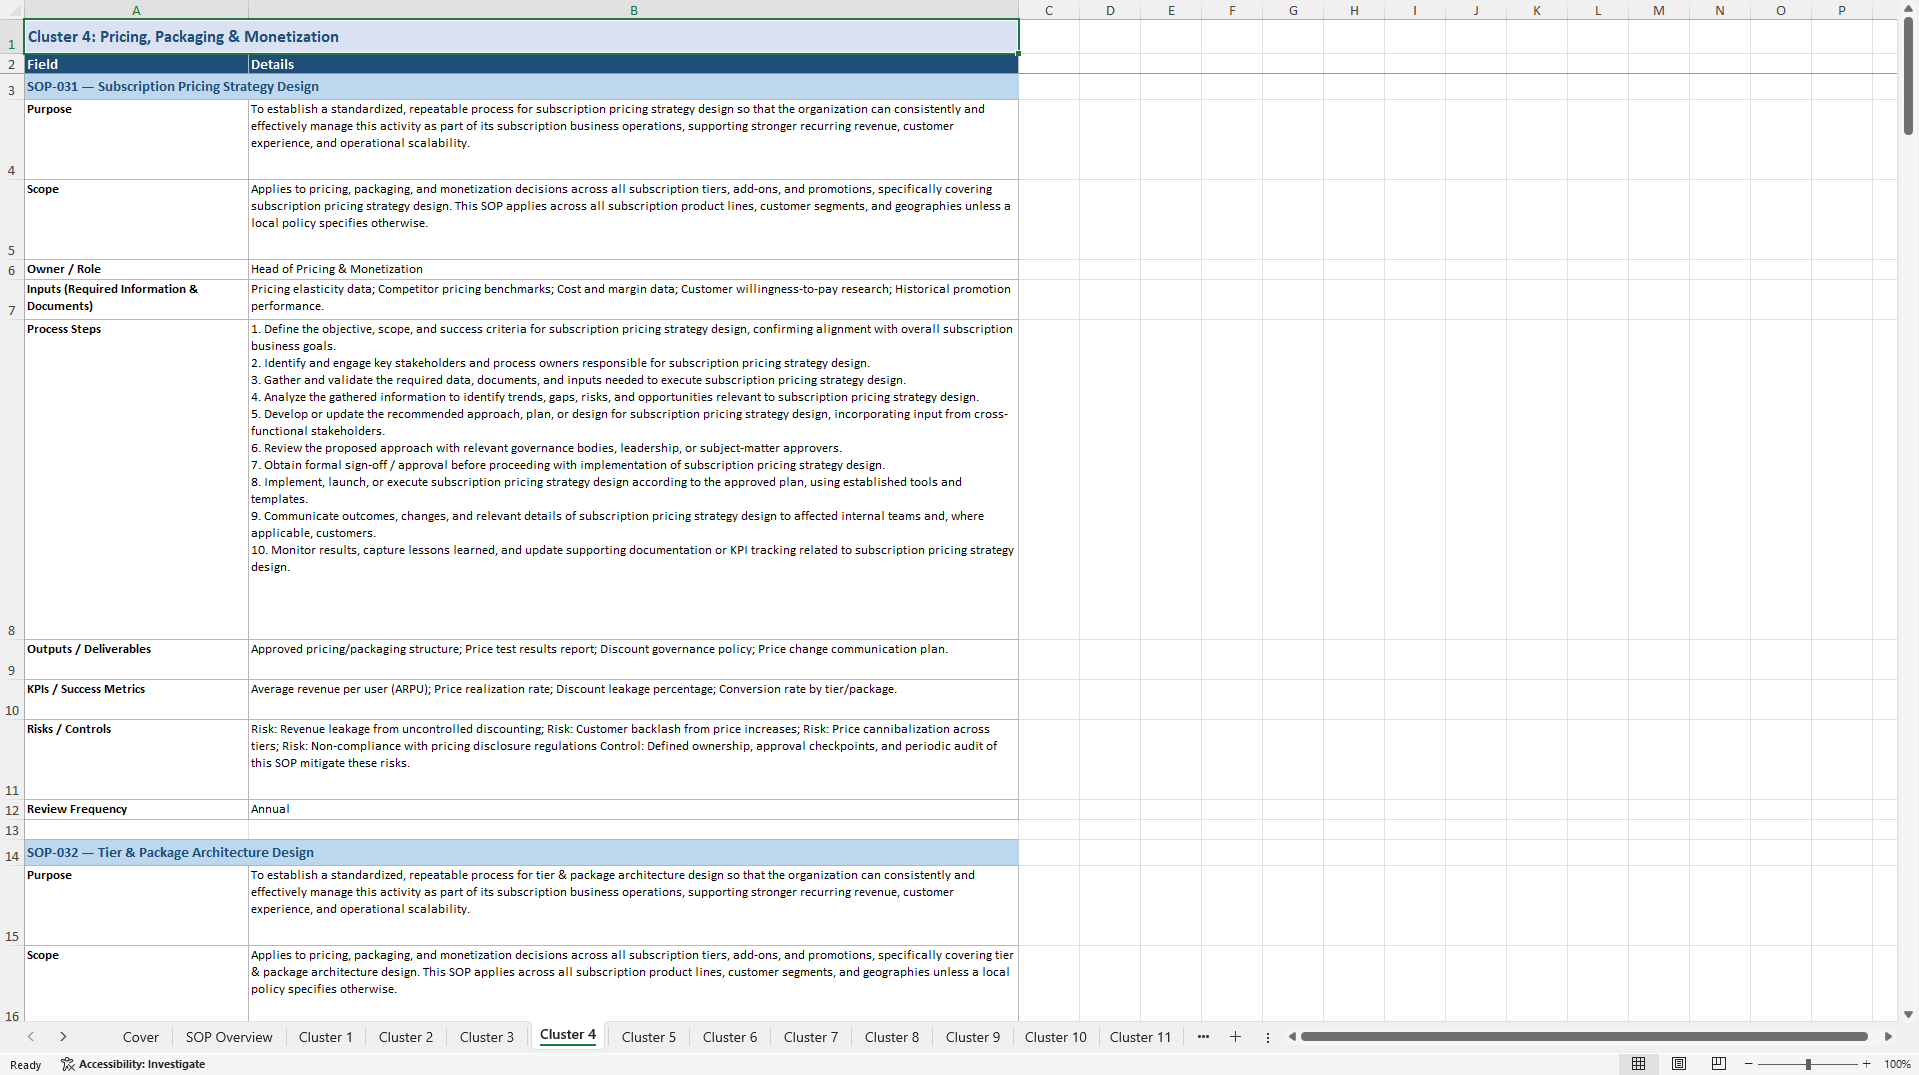
Task: Select SOP-031 Subscription Pricing Strategy Design row
Action: pos(521,87)
